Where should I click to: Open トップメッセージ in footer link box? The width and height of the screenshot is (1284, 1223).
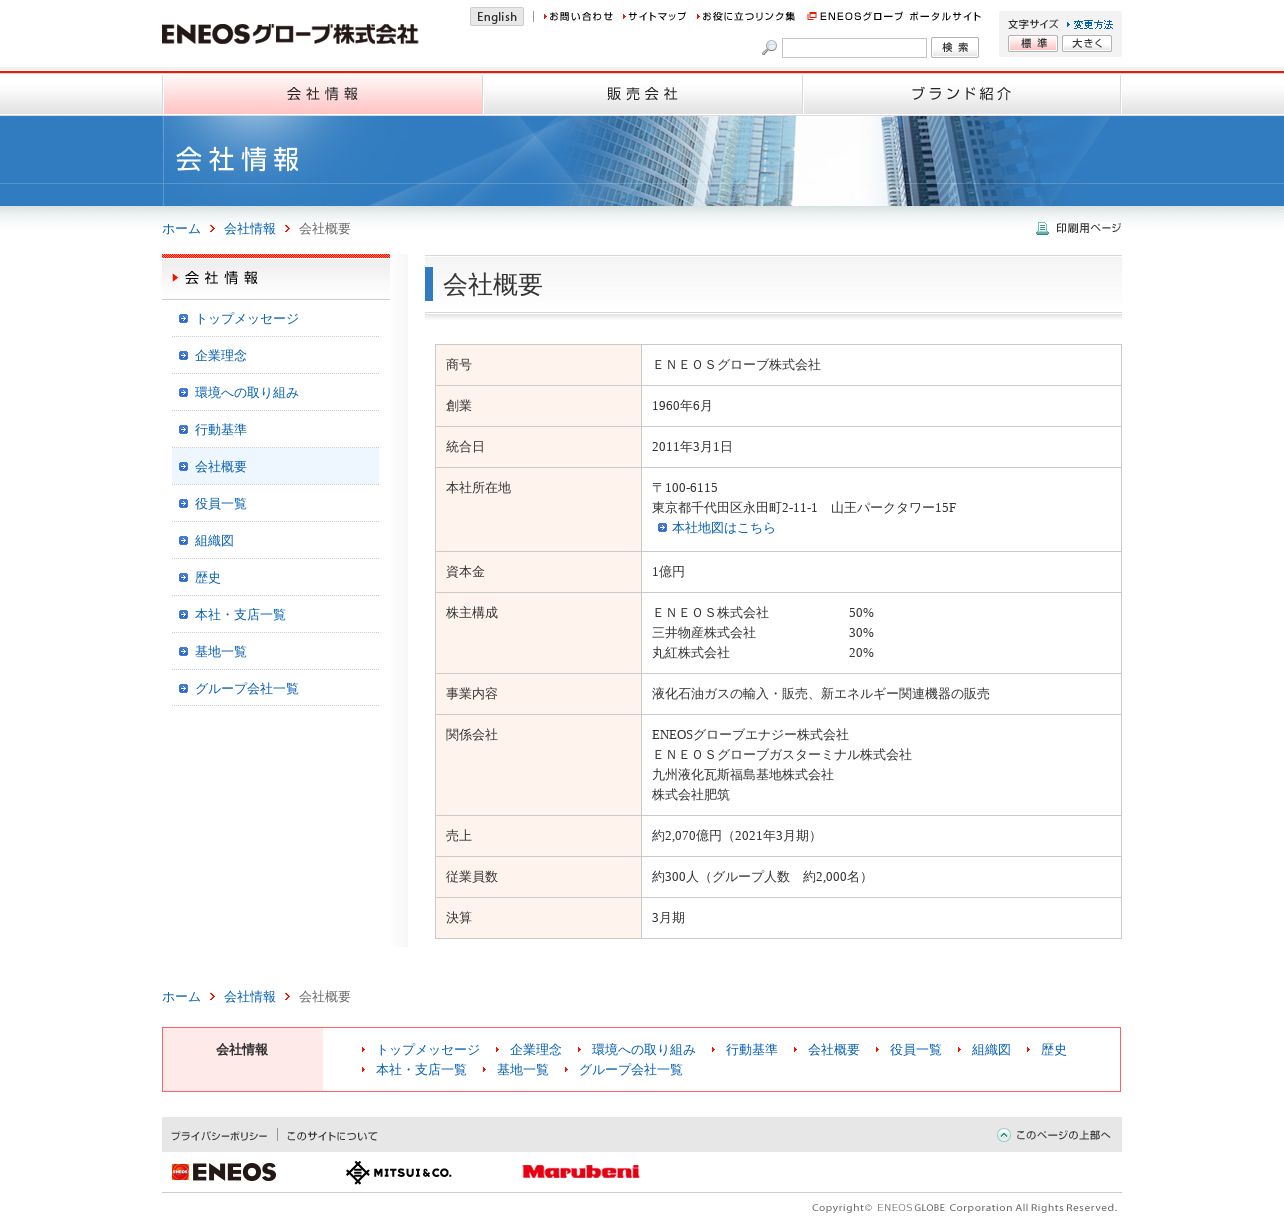point(428,1050)
